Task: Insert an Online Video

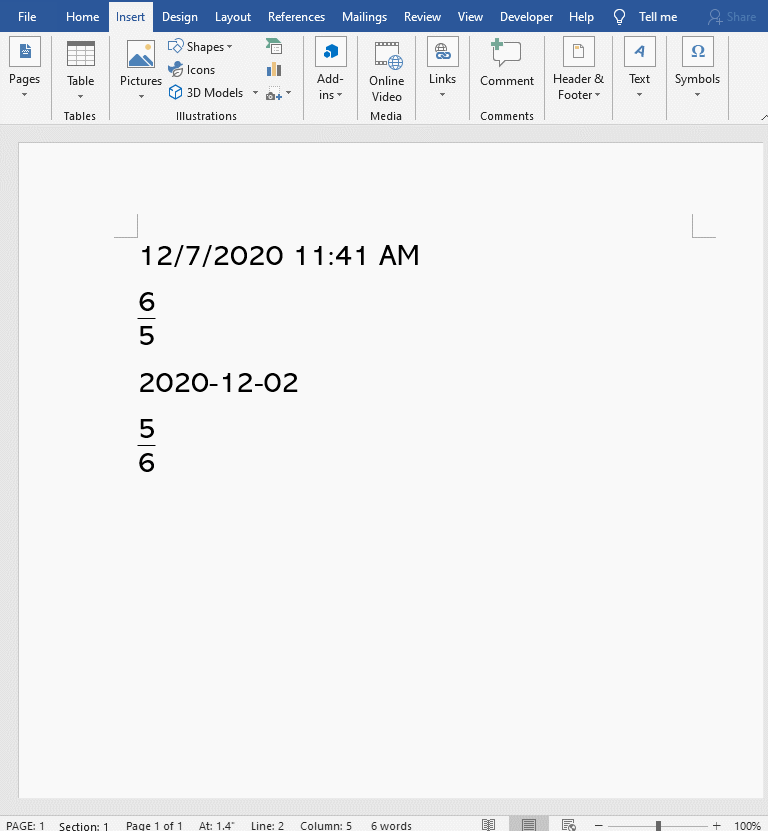Action: 386,72
